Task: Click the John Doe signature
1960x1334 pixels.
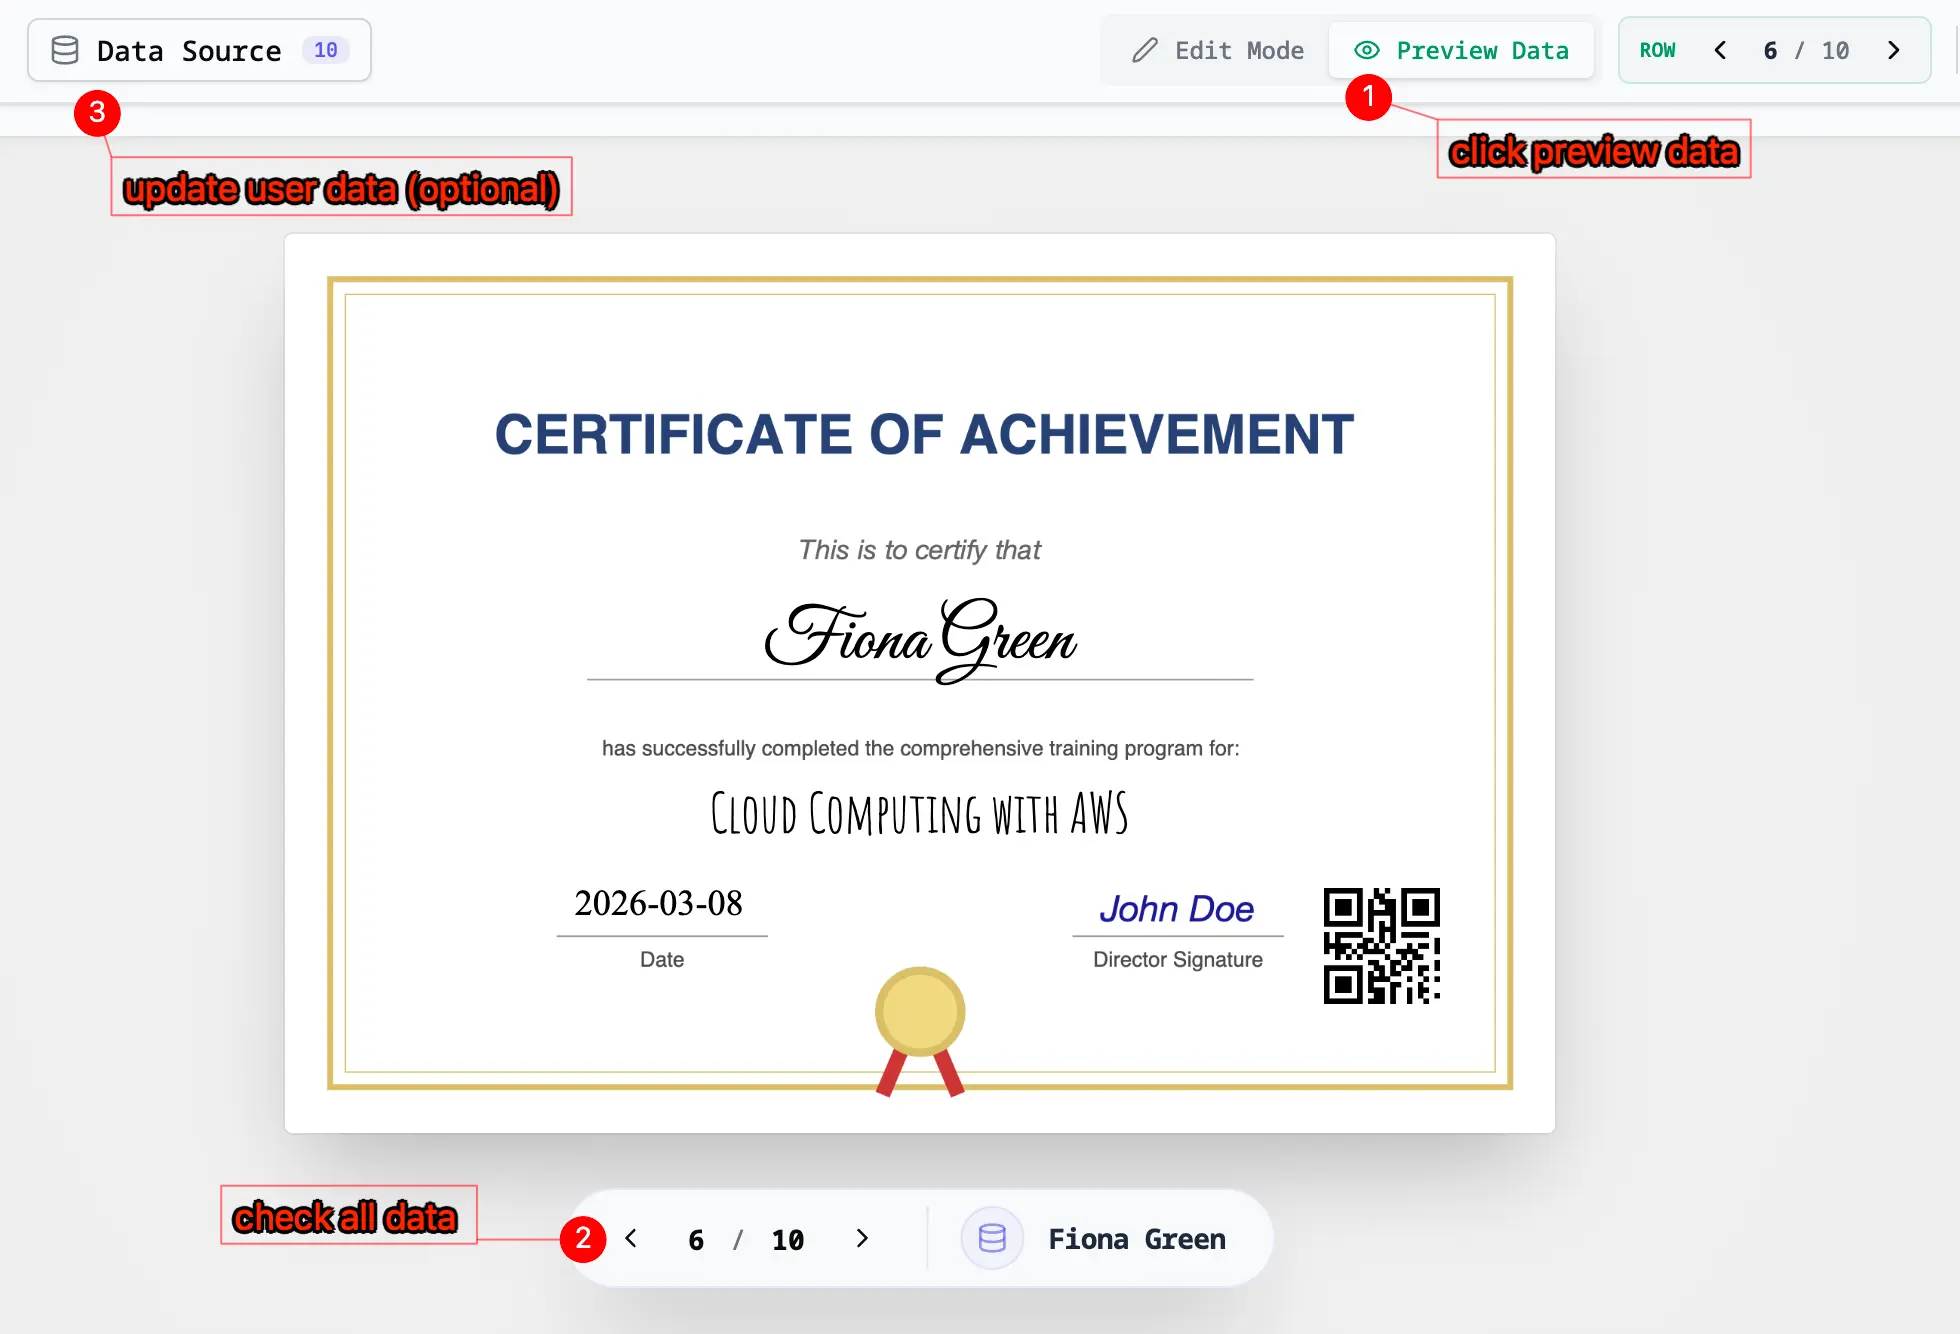Action: point(1176,909)
